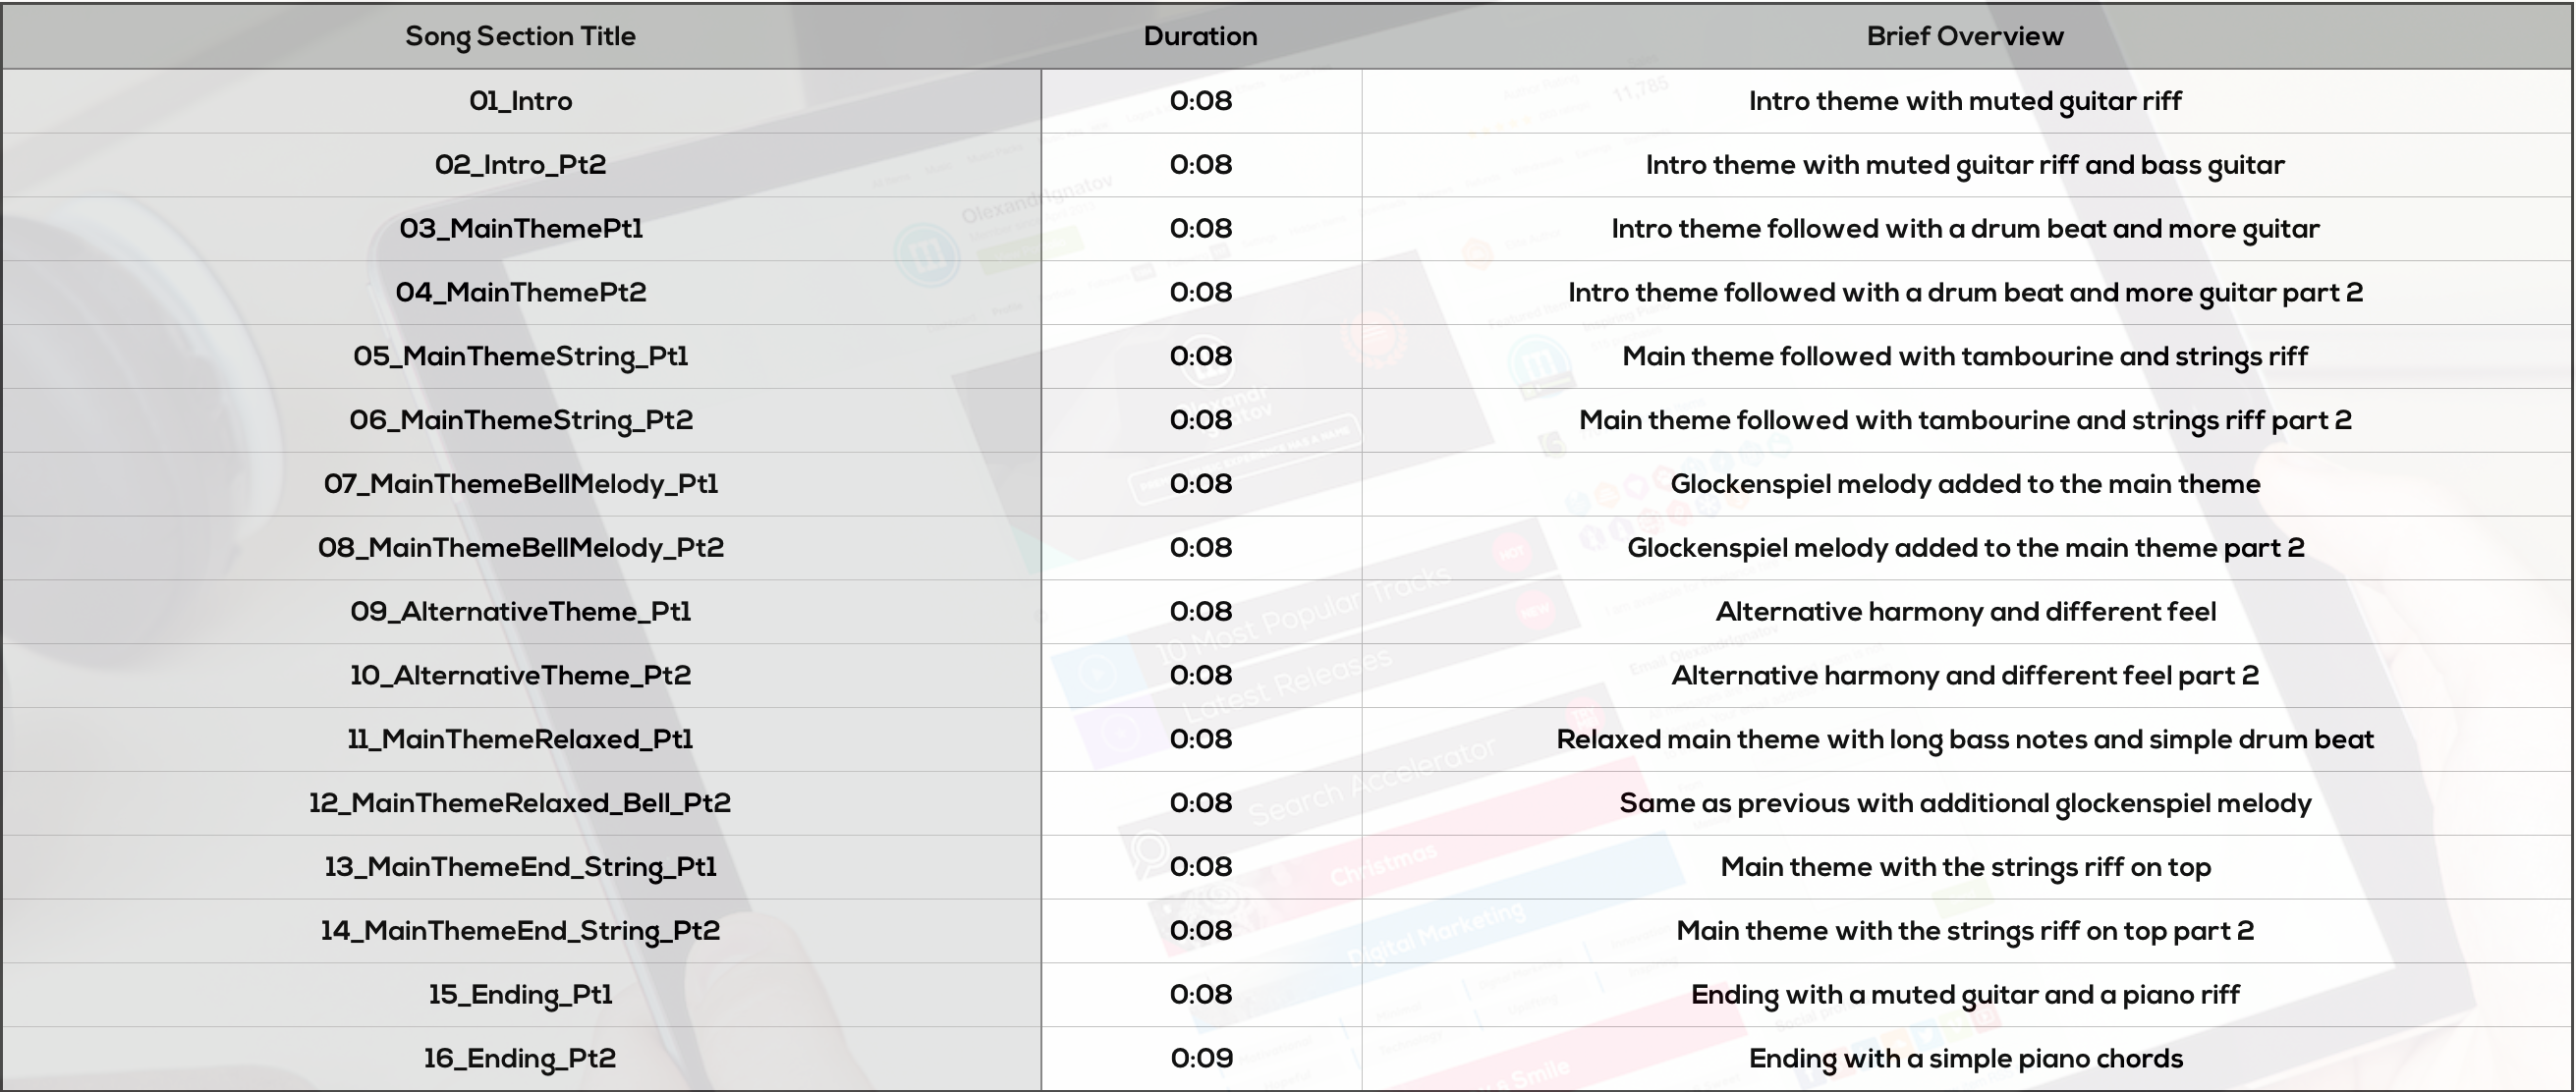This screenshot has width=2576, height=1092.
Task: Select the '08_MainThemeBellMelody_Pt2' cell
Action: 520,549
